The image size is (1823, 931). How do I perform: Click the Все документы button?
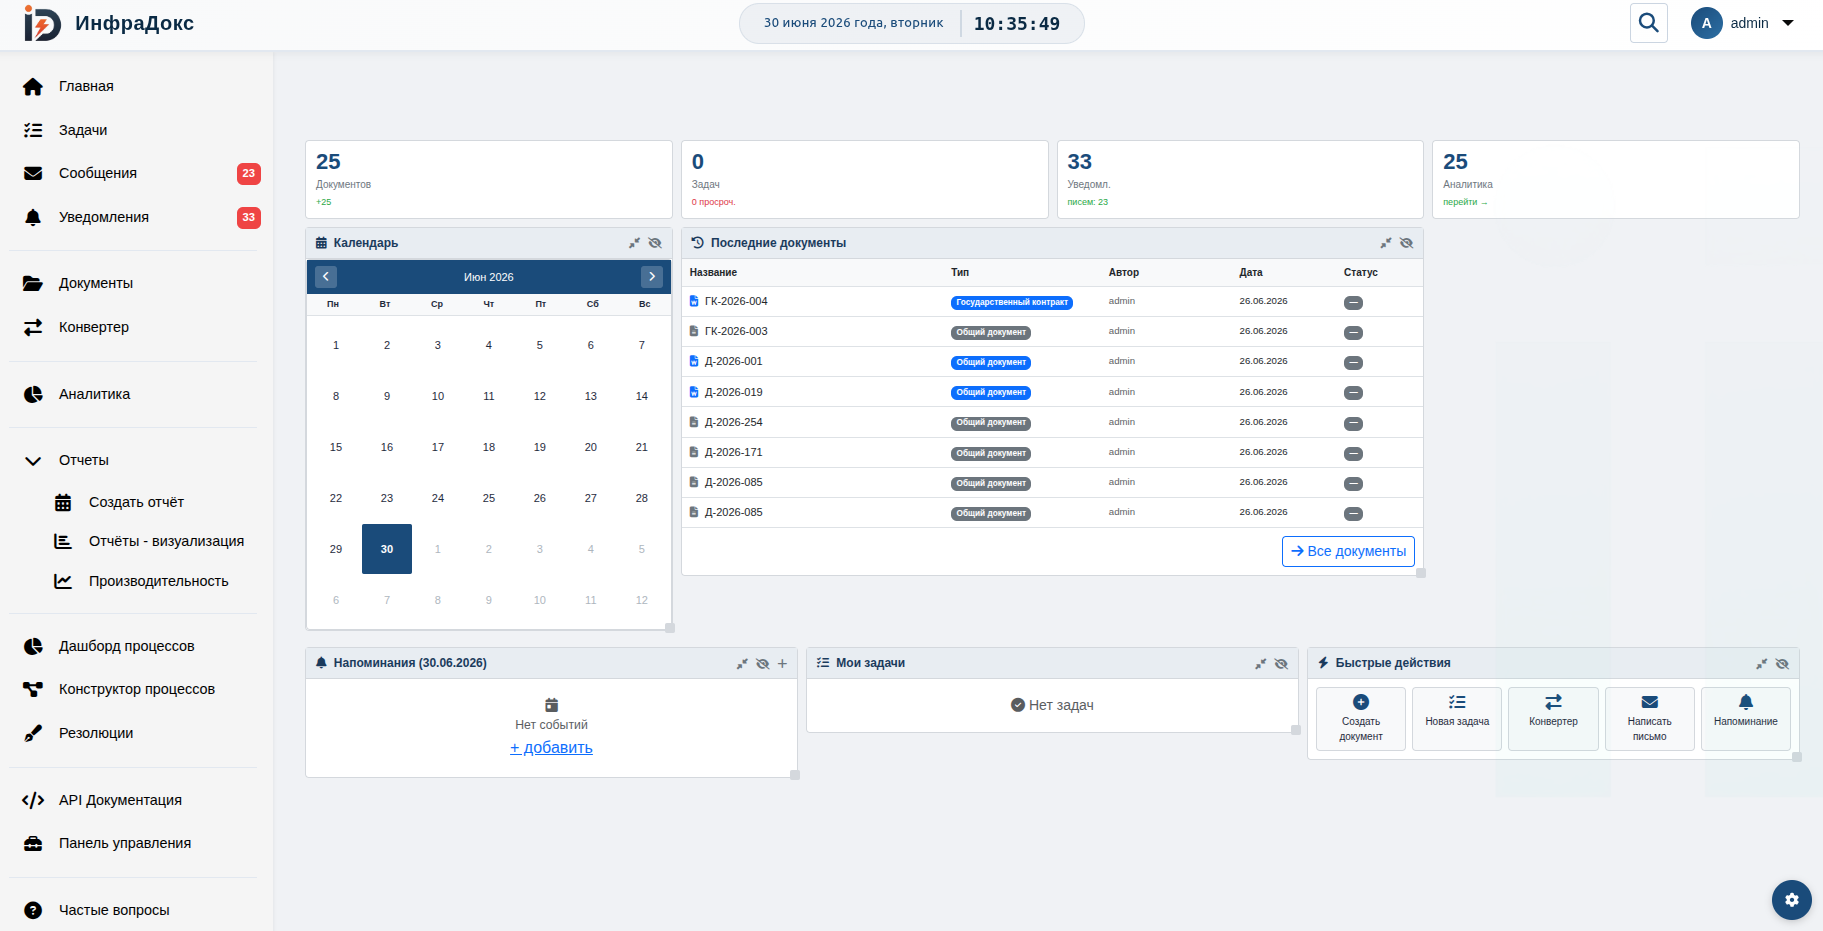point(1348,551)
